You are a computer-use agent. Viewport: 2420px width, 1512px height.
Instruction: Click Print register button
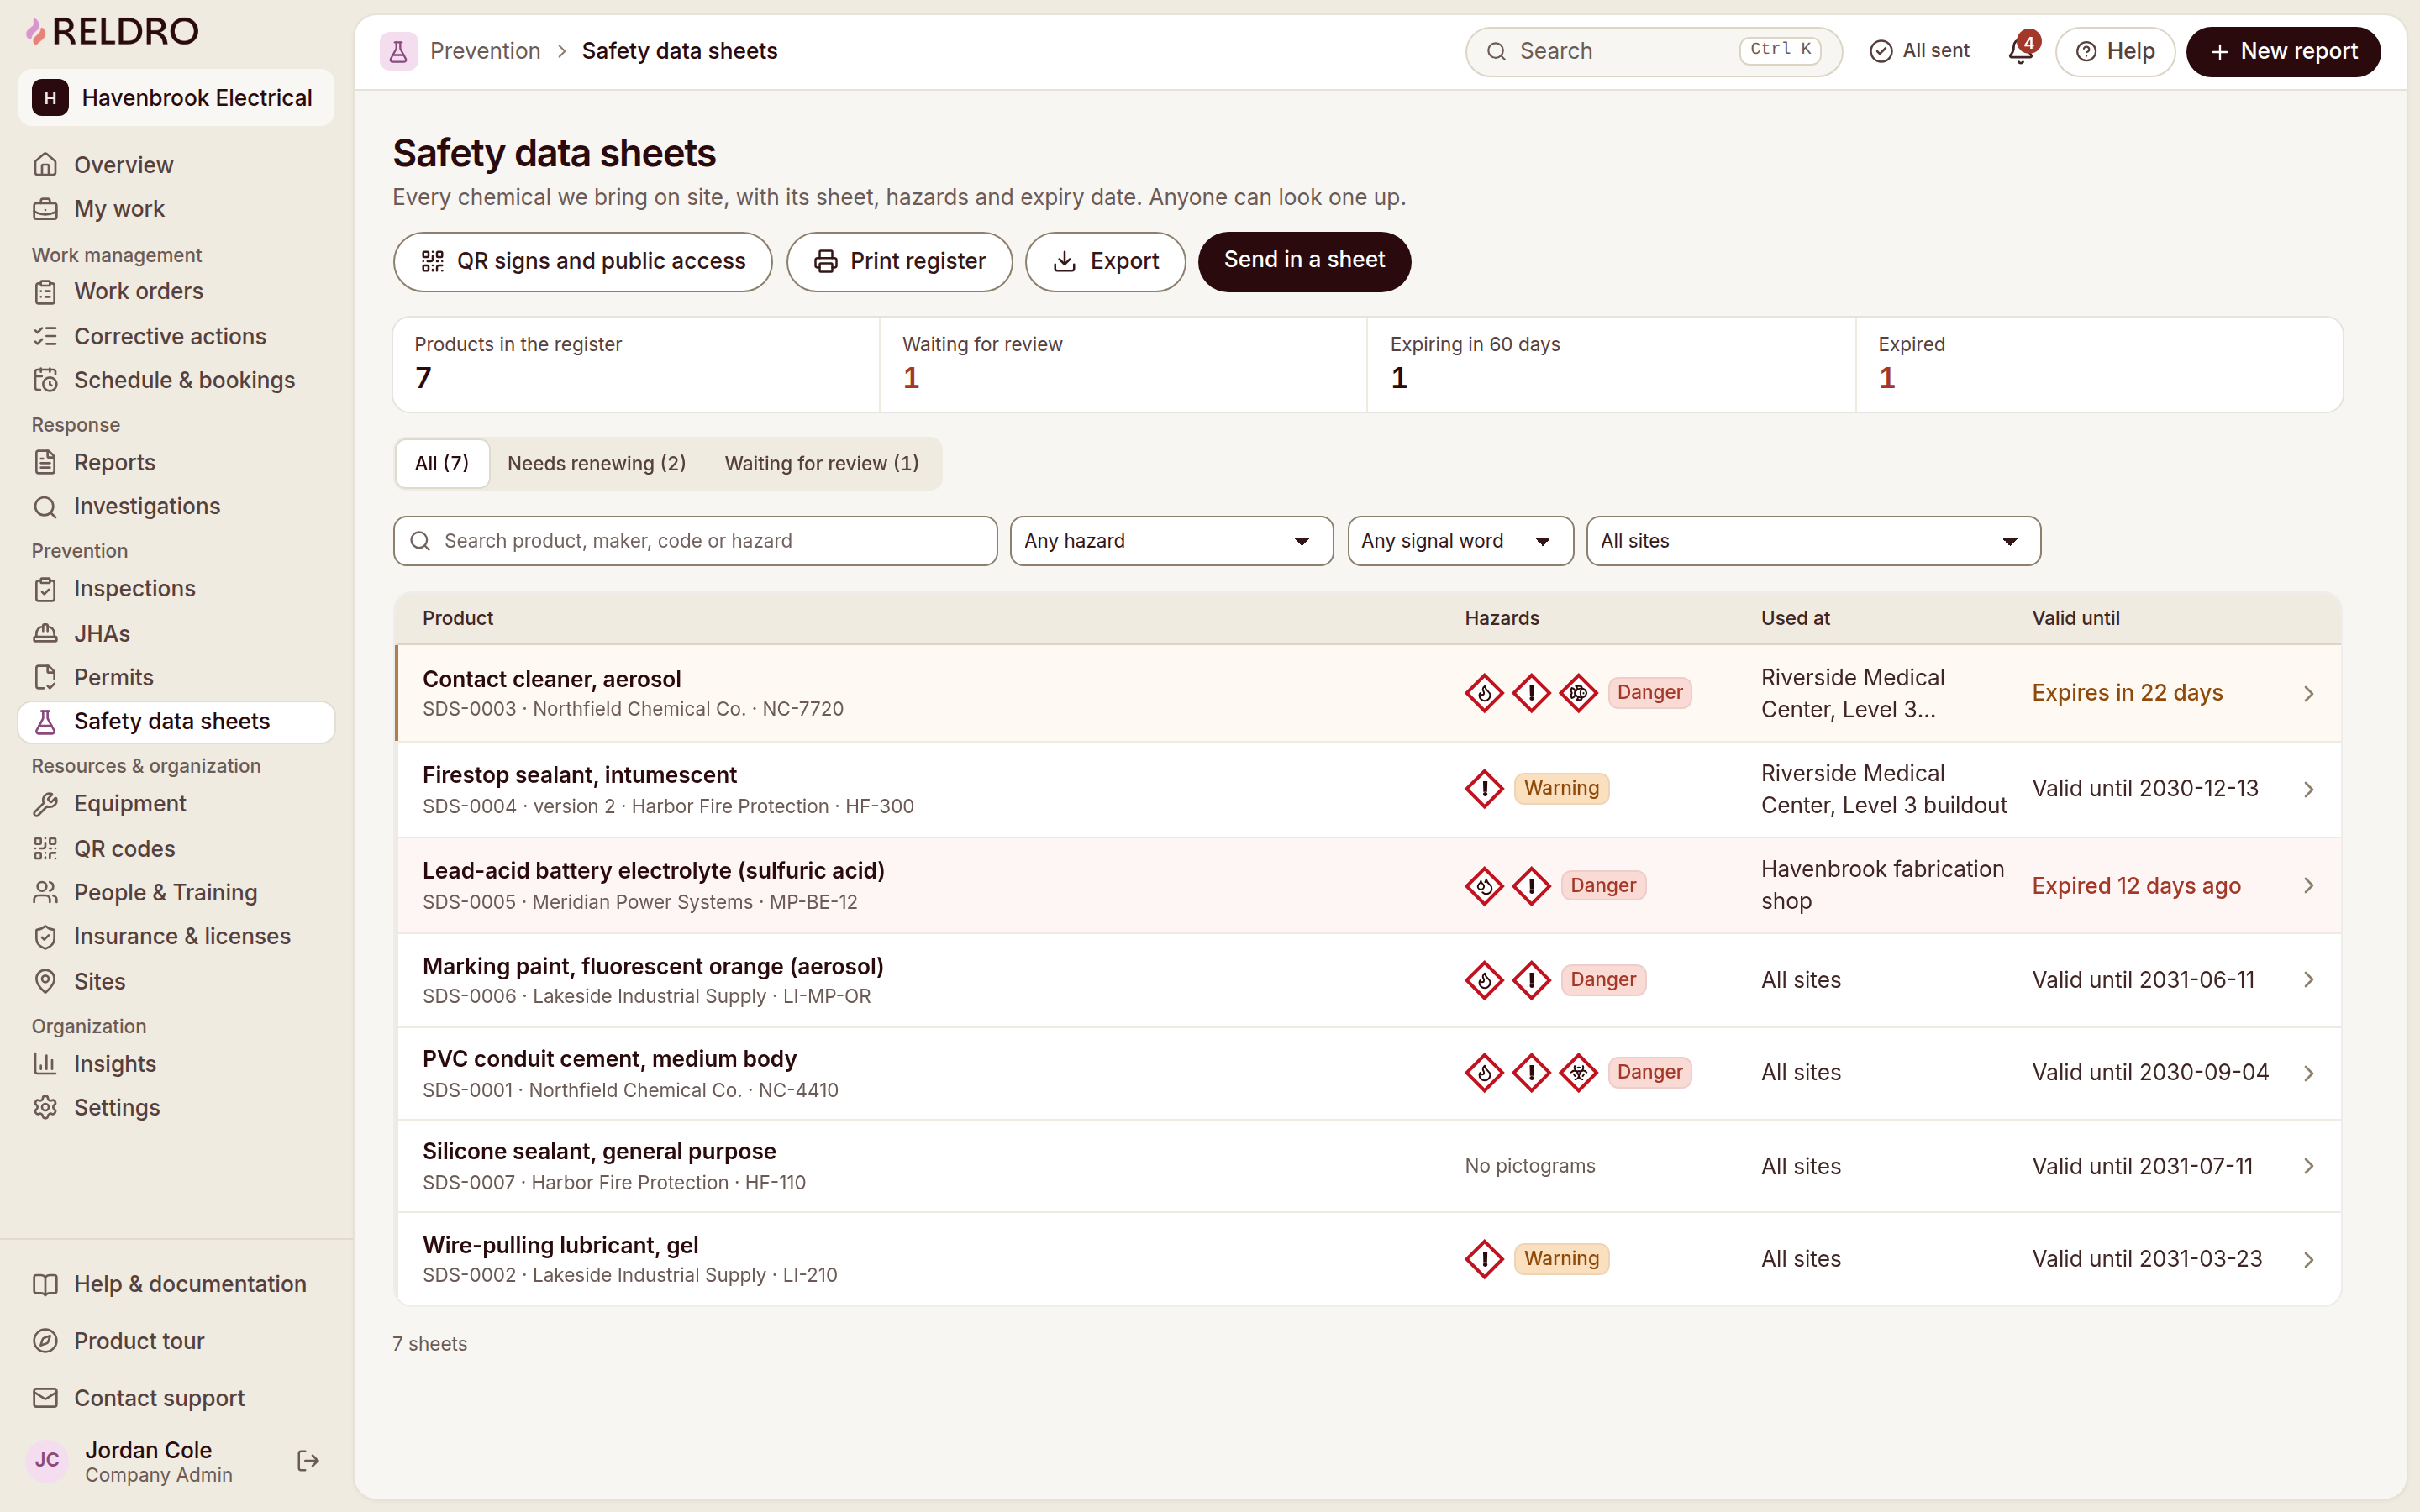coord(899,262)
